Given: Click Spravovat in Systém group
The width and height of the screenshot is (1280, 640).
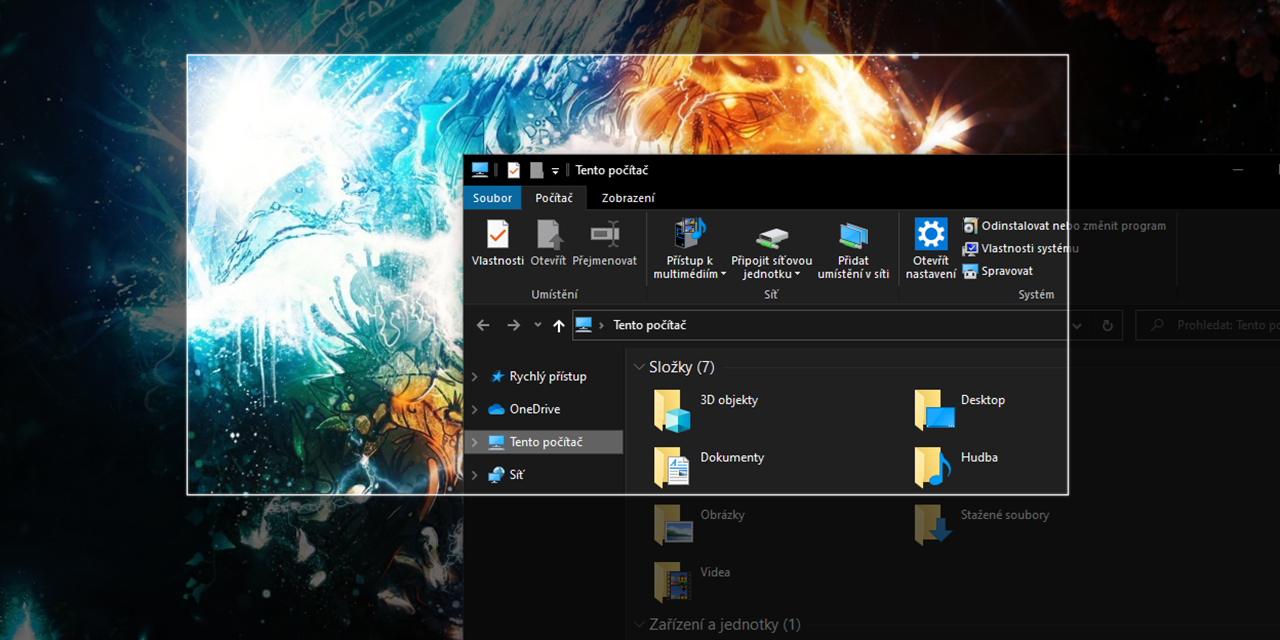Looking at the screenshot, I should coord(998,271).
